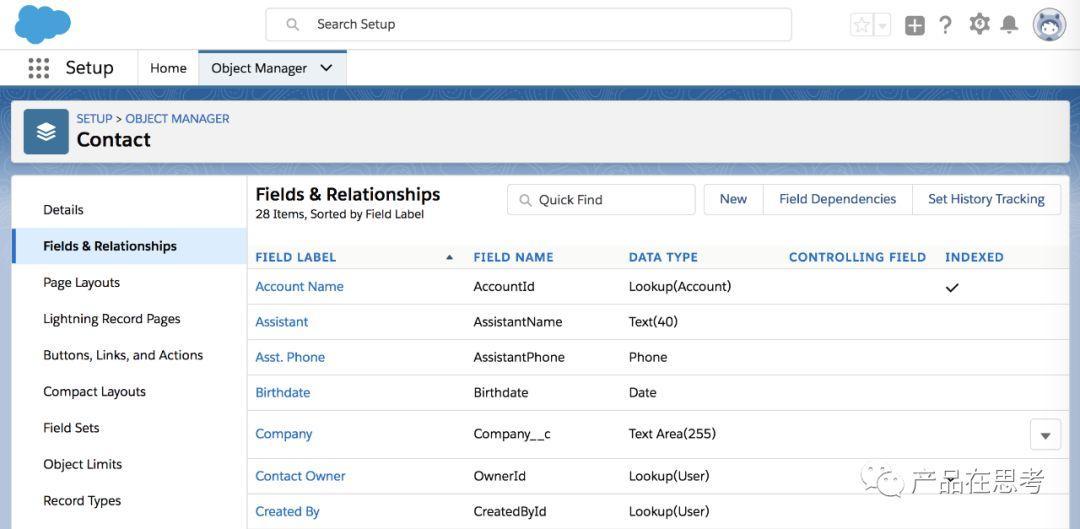Open the Assistant field link
Screen dimensions: 1080x529
[282, 322]
